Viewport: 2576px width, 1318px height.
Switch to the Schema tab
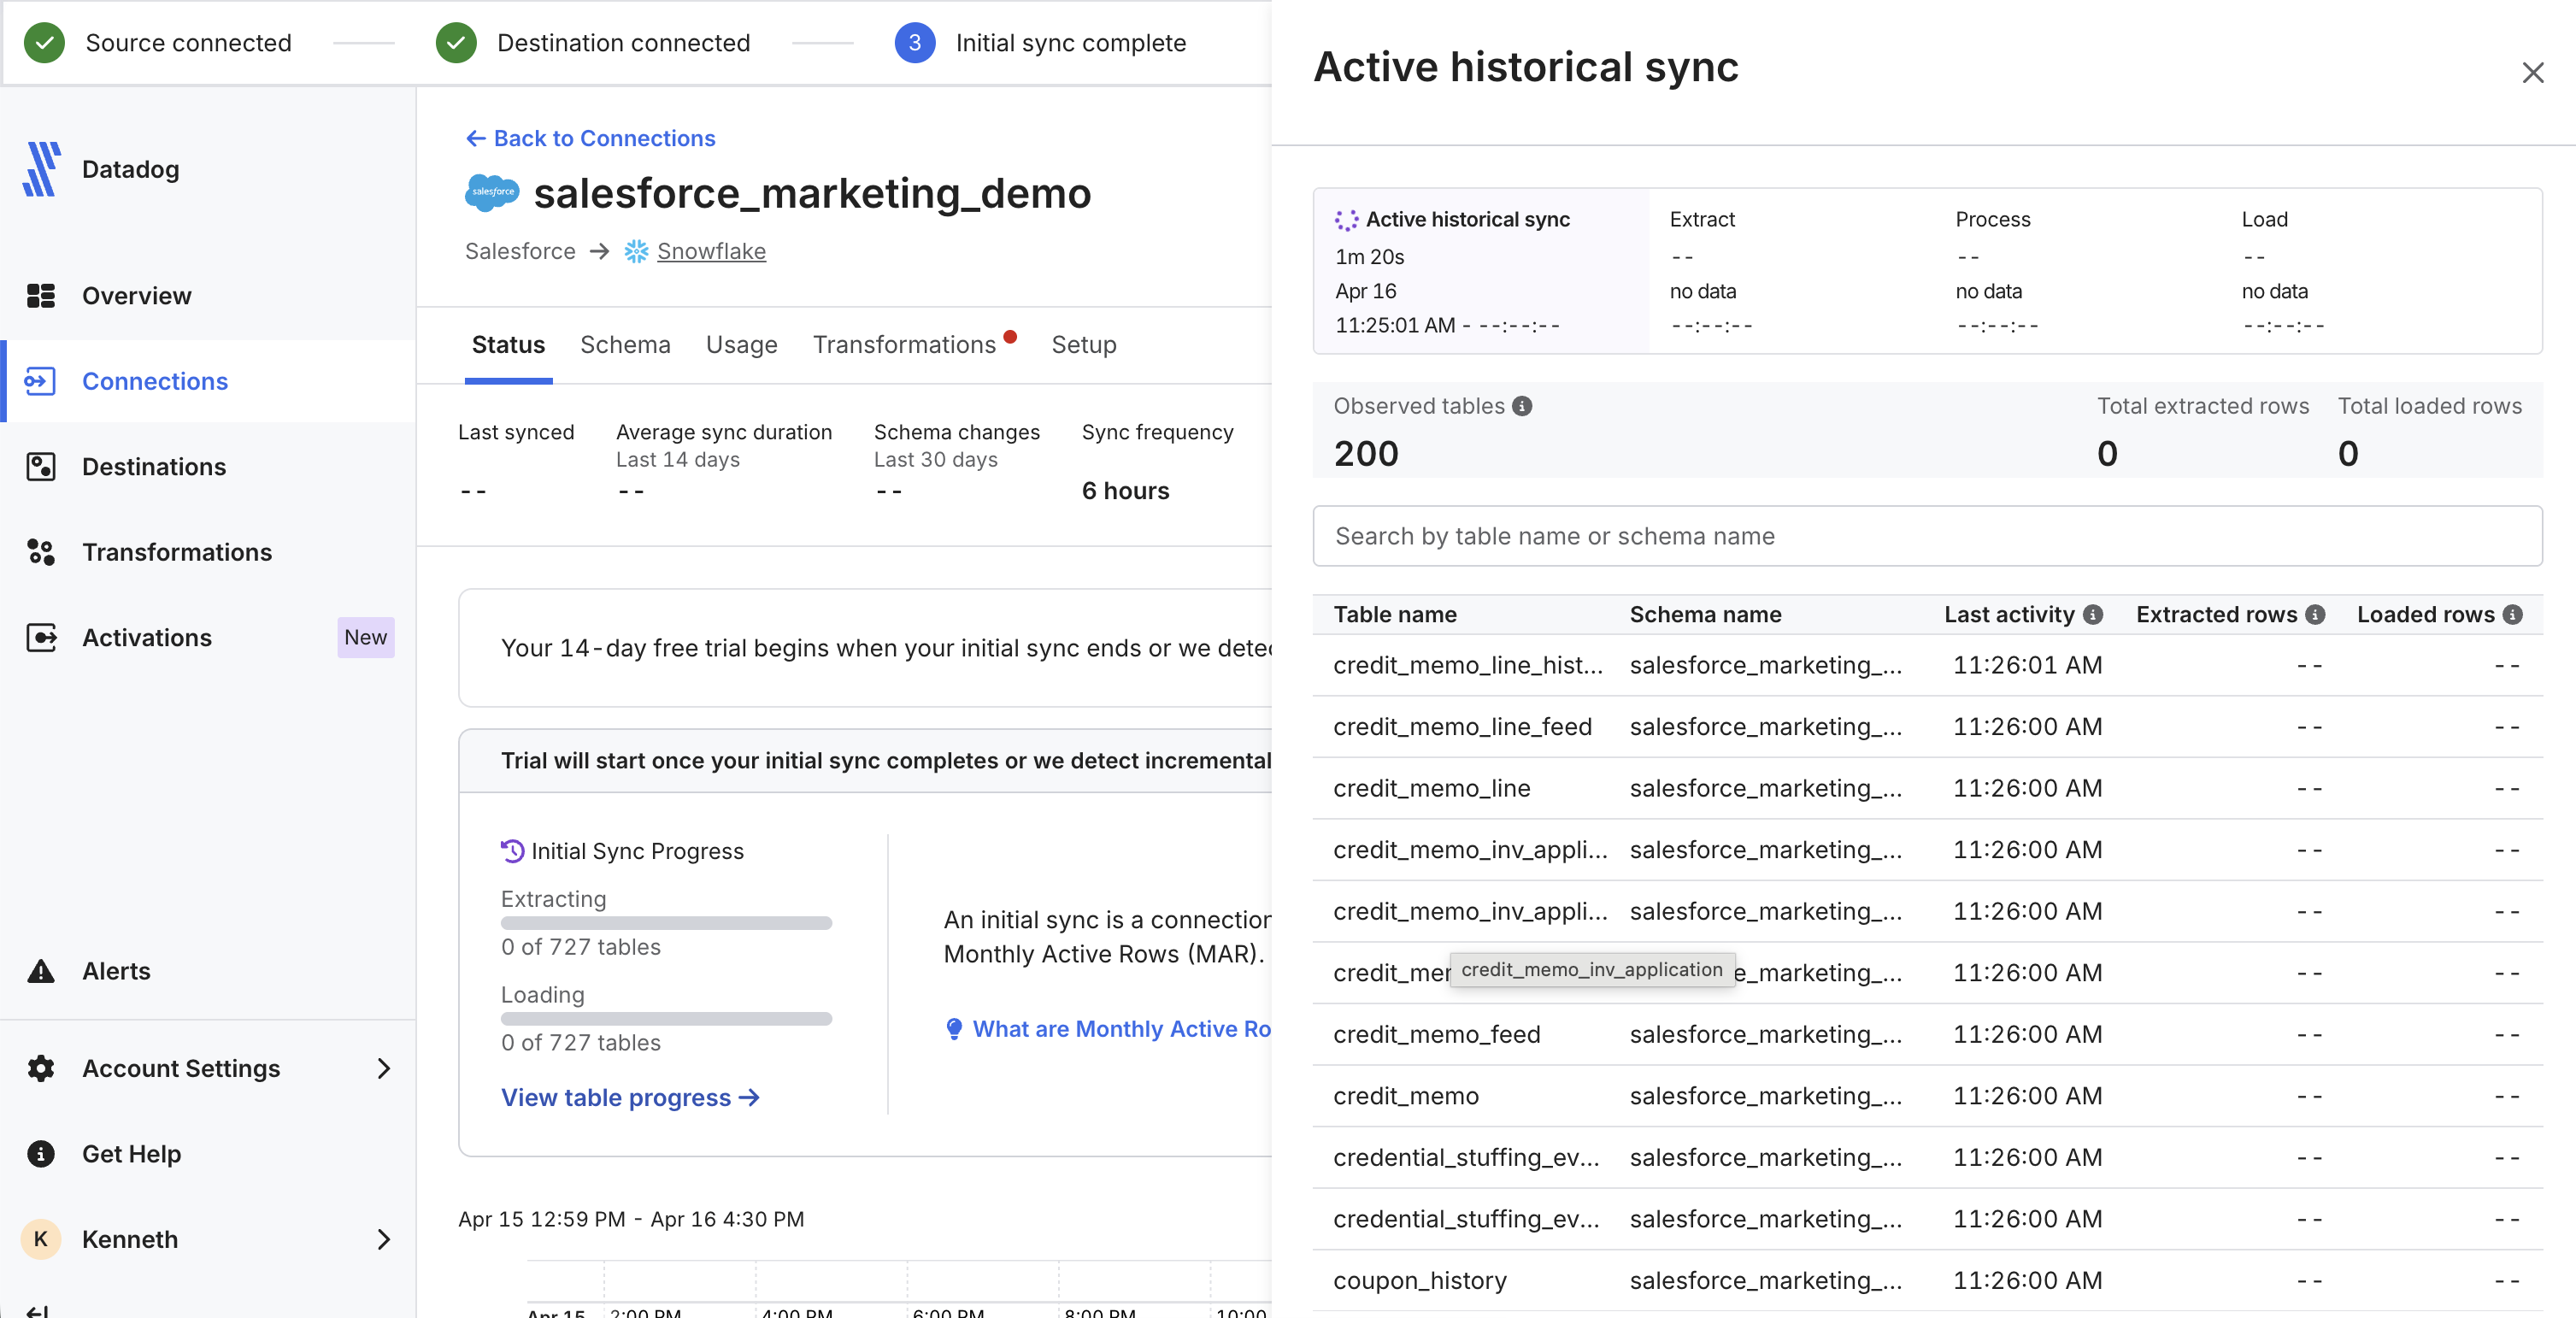(x=625, y=344)
